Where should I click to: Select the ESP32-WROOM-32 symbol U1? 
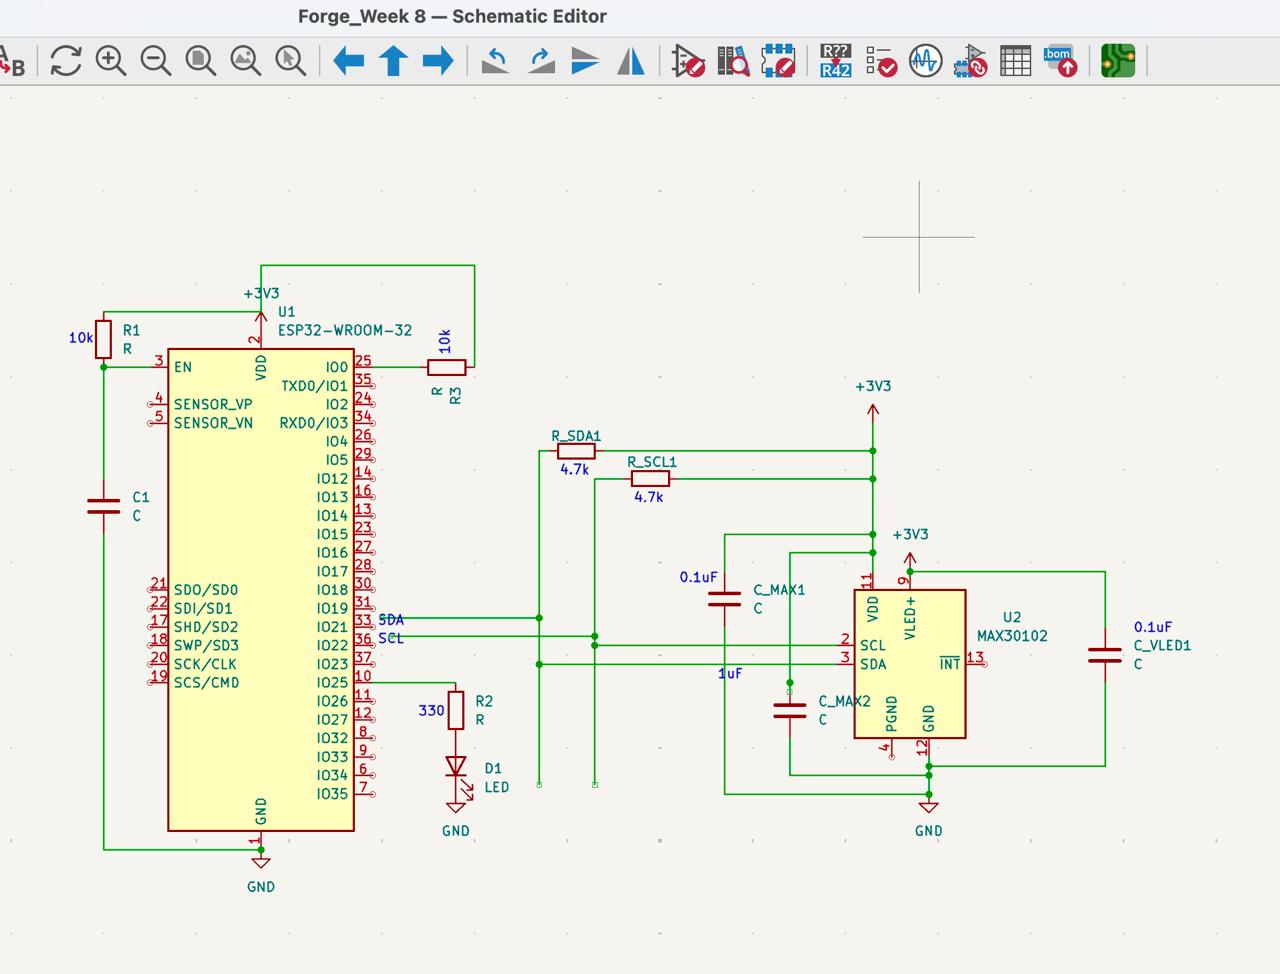click(260, 590)
